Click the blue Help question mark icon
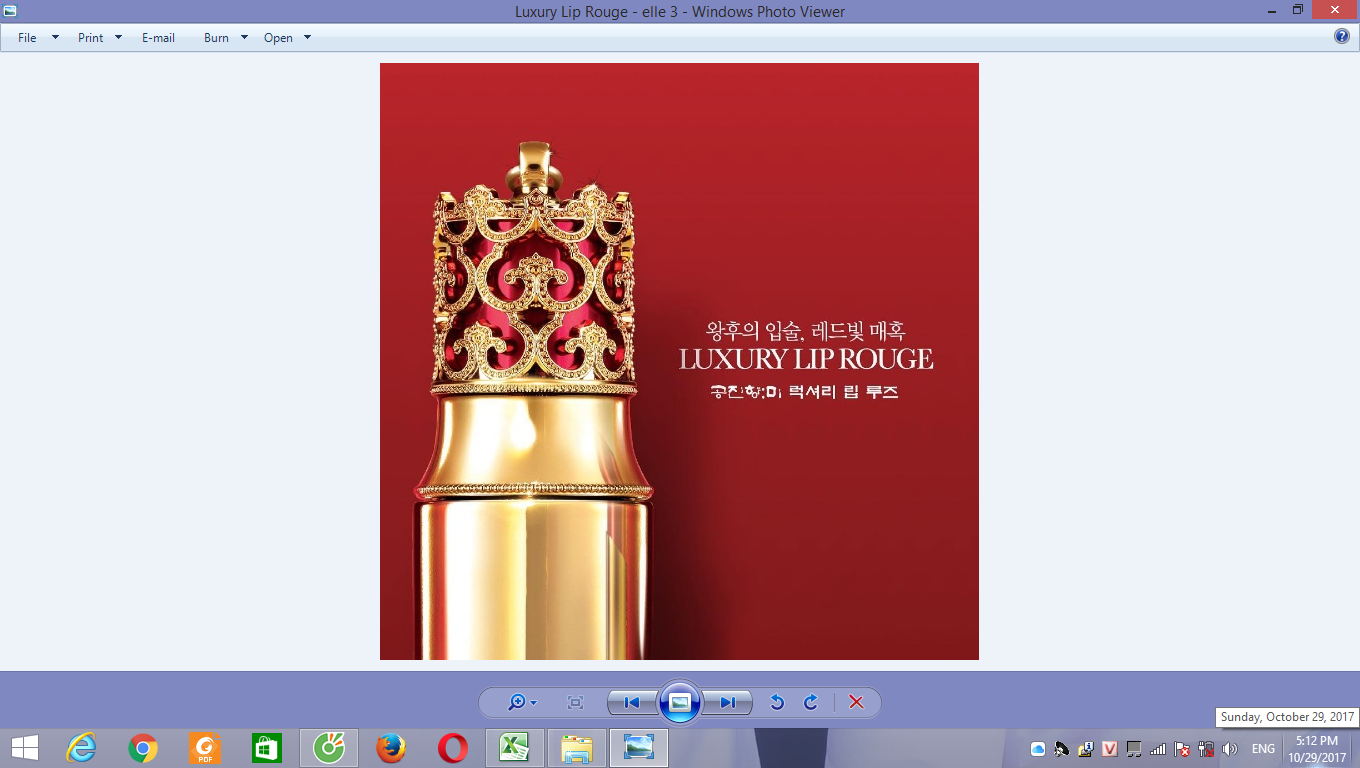This screenshot has width=1360, height=768. (x=1342, y=37)
